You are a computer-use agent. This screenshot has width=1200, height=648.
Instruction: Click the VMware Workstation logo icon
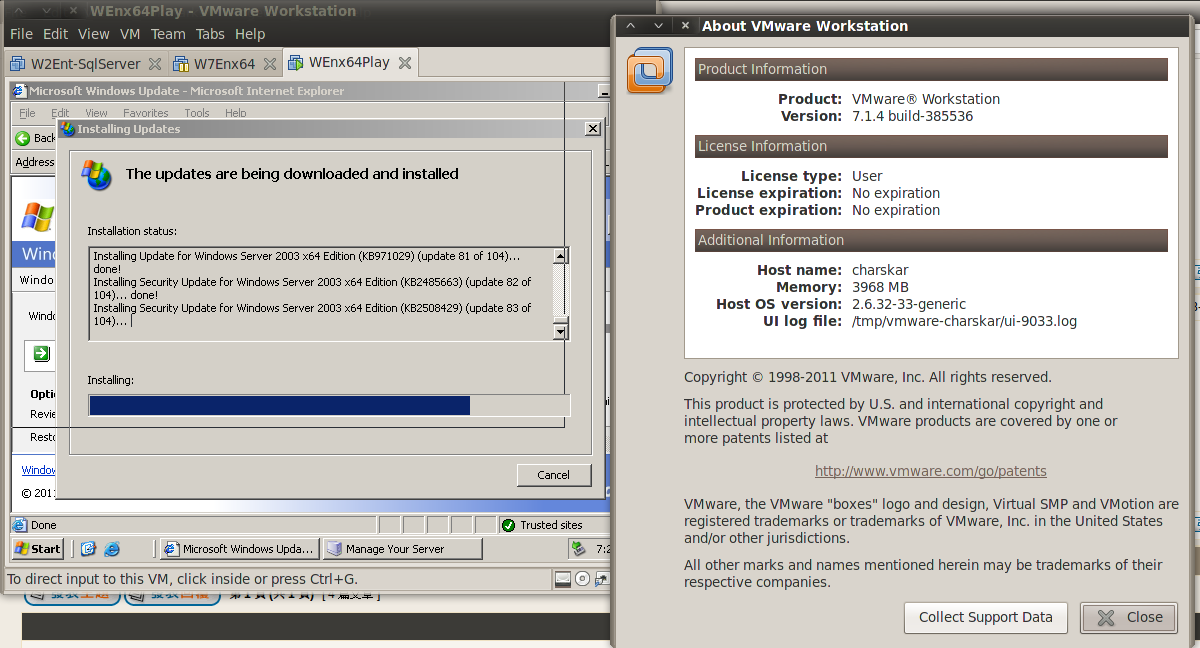coord(650,71)
